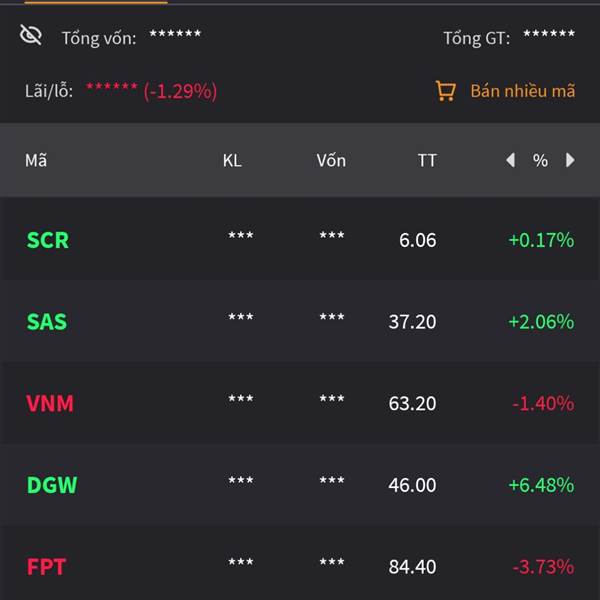Sort by the TT column header
This screenshot has height=600, width=600.
[x=427, y=160]
